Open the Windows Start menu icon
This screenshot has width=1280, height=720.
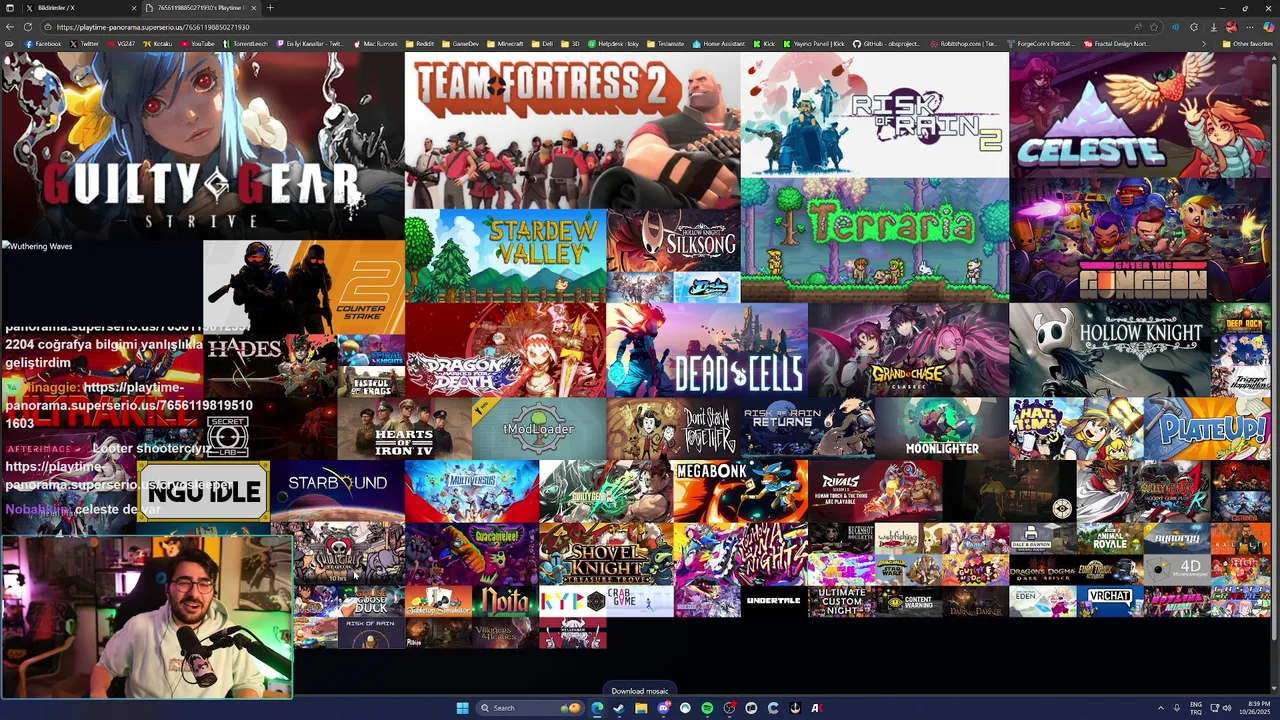click(x=462, y=708)
